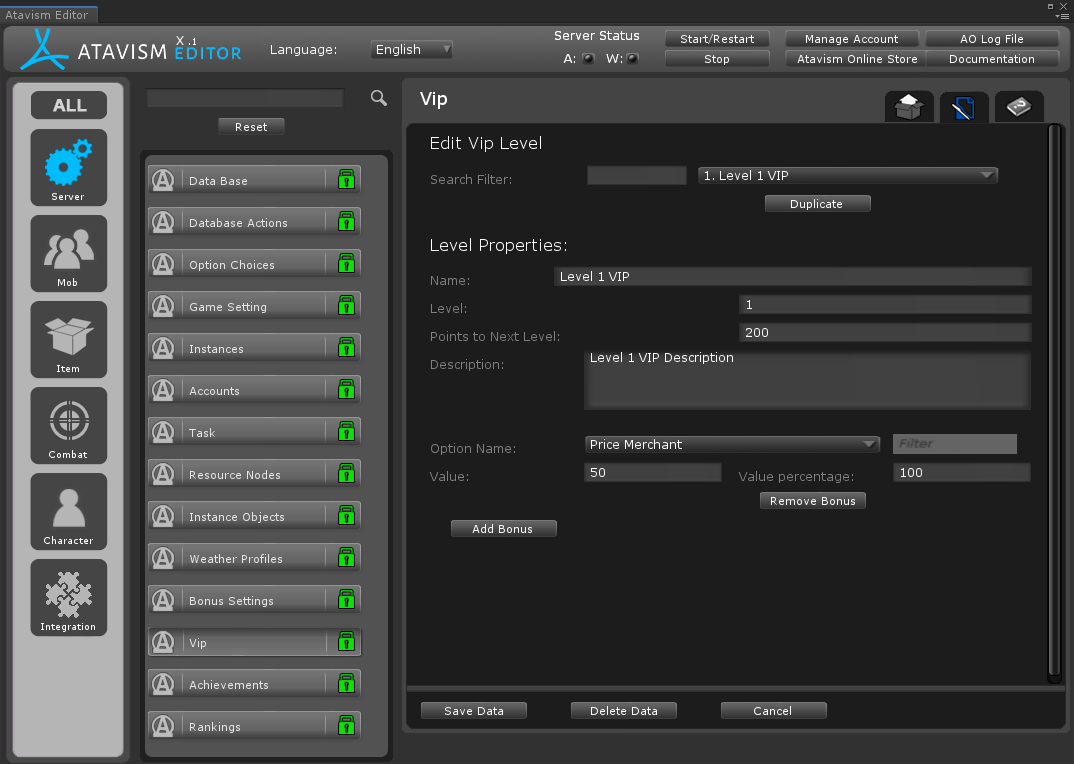Toggle the green lock beside Game Setting

[346, 306]
